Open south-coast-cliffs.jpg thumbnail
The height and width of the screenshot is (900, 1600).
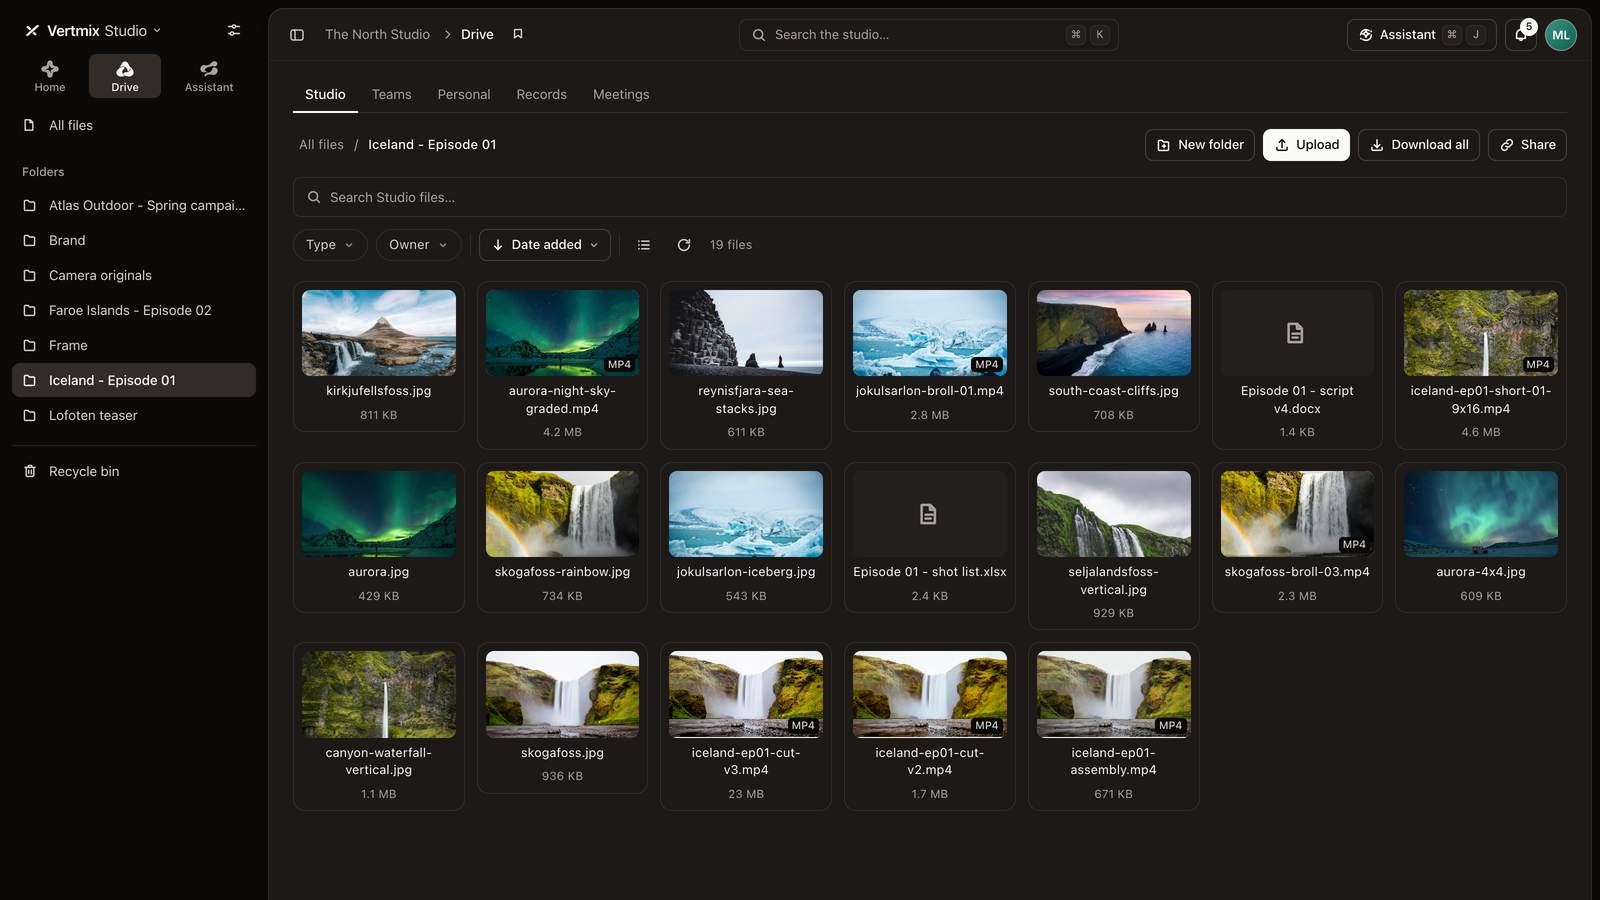click(x=1114, y=333)
